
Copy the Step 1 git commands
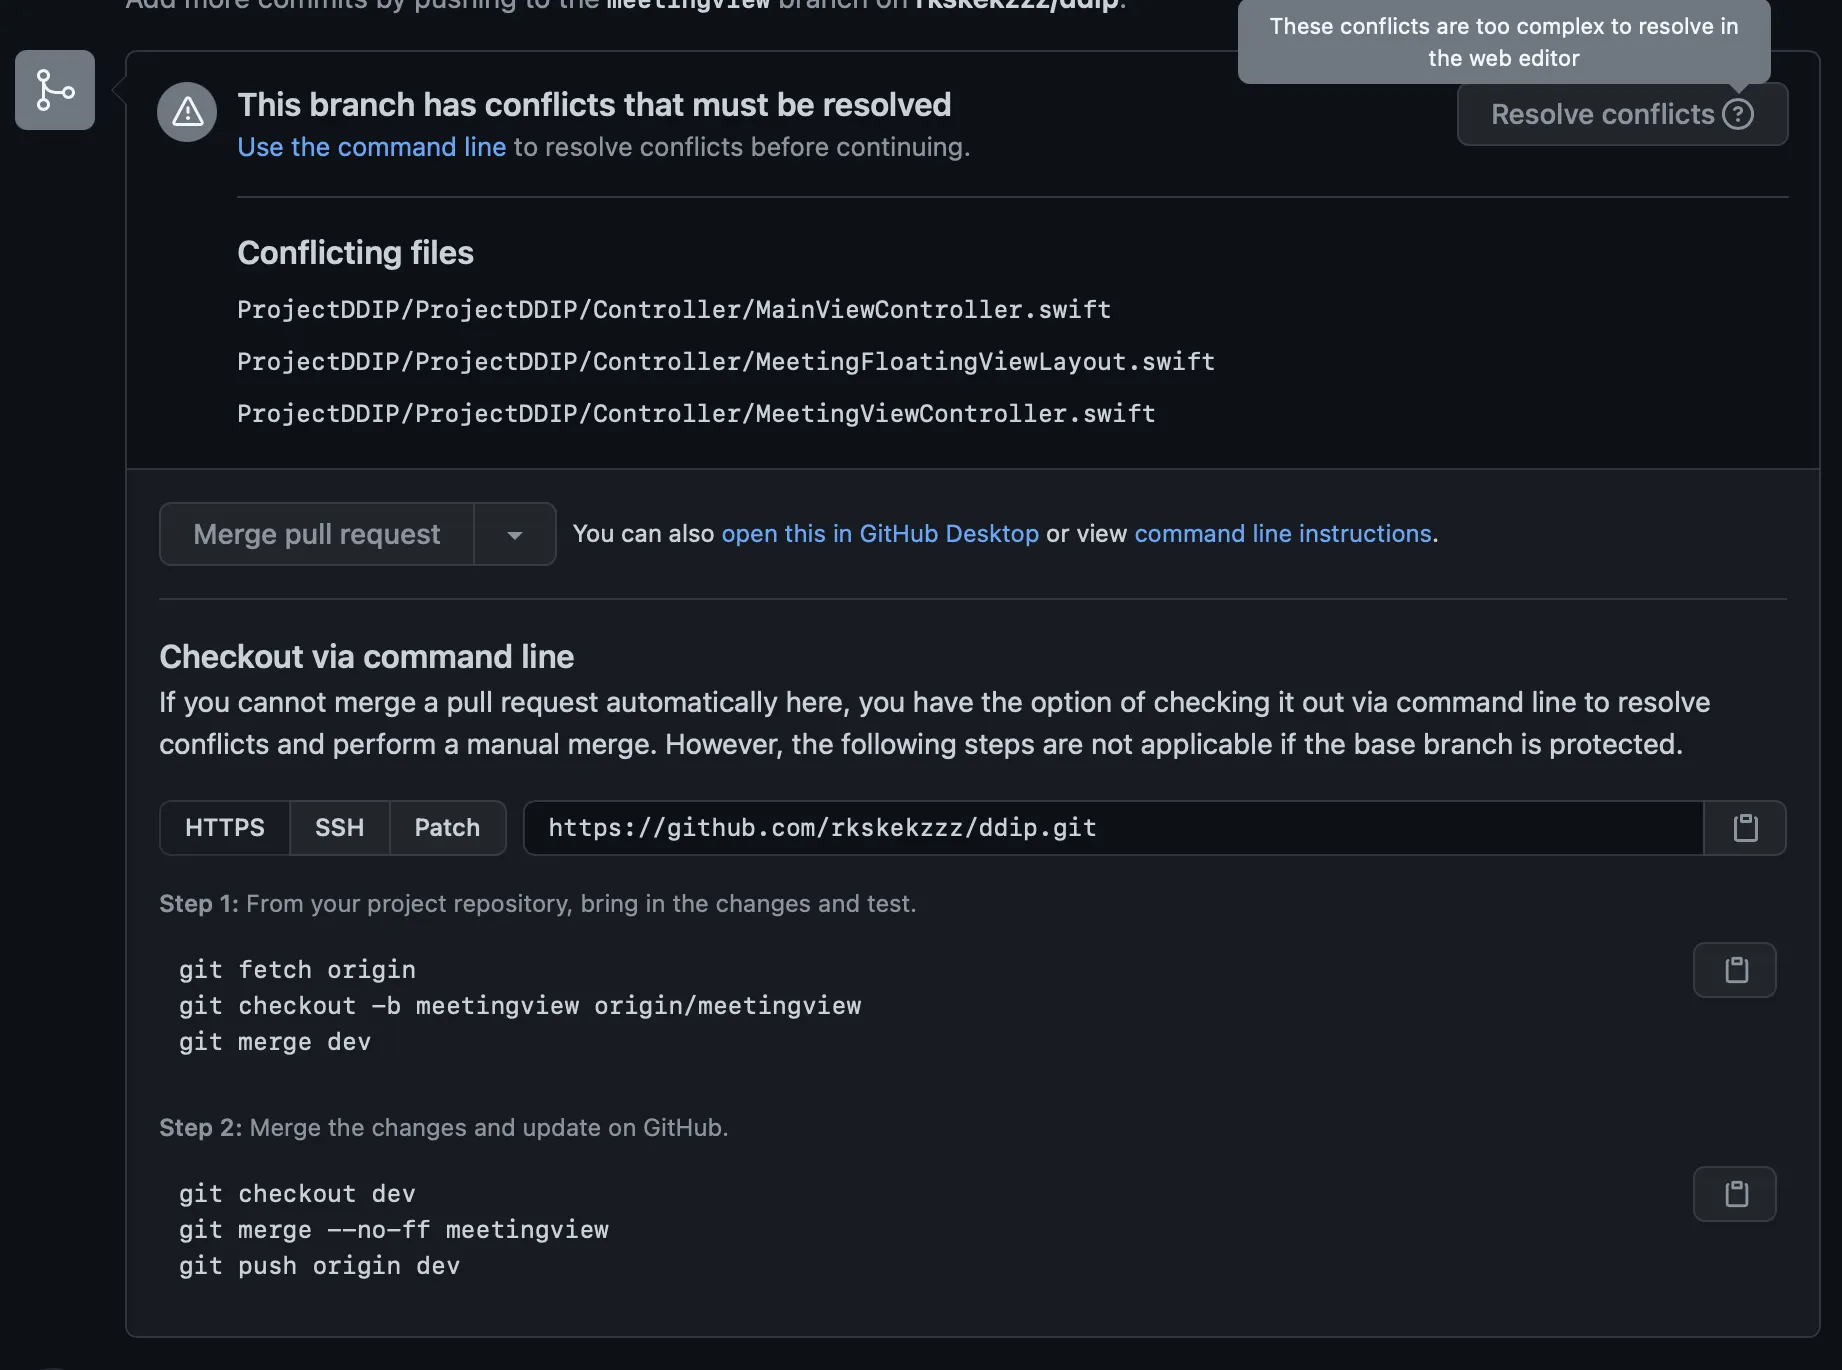1735,970
